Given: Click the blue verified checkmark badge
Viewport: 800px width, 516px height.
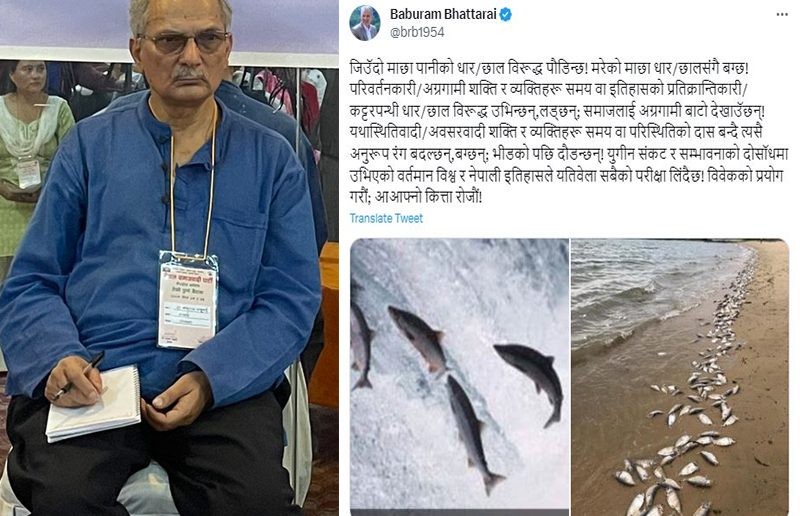Looking at the screenshot, I should pos(506,15).
